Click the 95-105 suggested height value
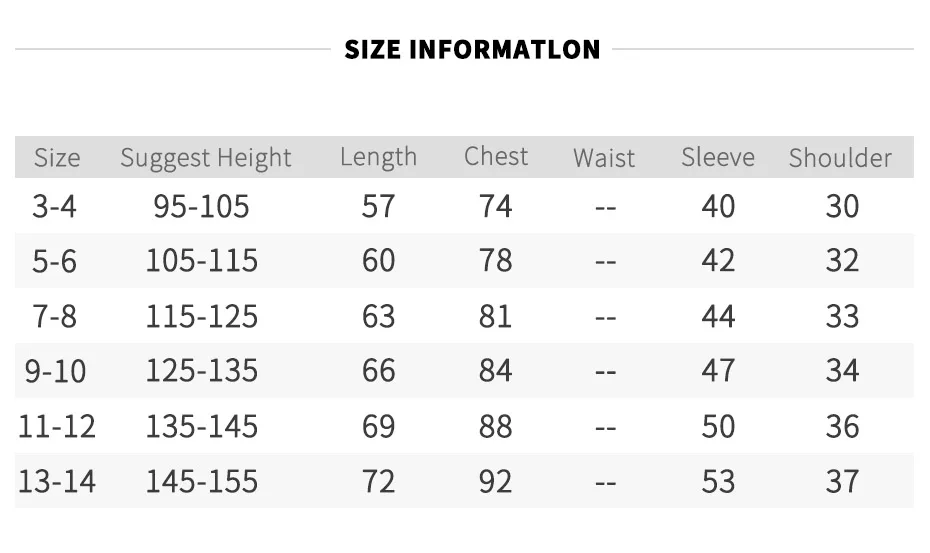Viewport: 930px width, 553px height. tap(201, 206)
